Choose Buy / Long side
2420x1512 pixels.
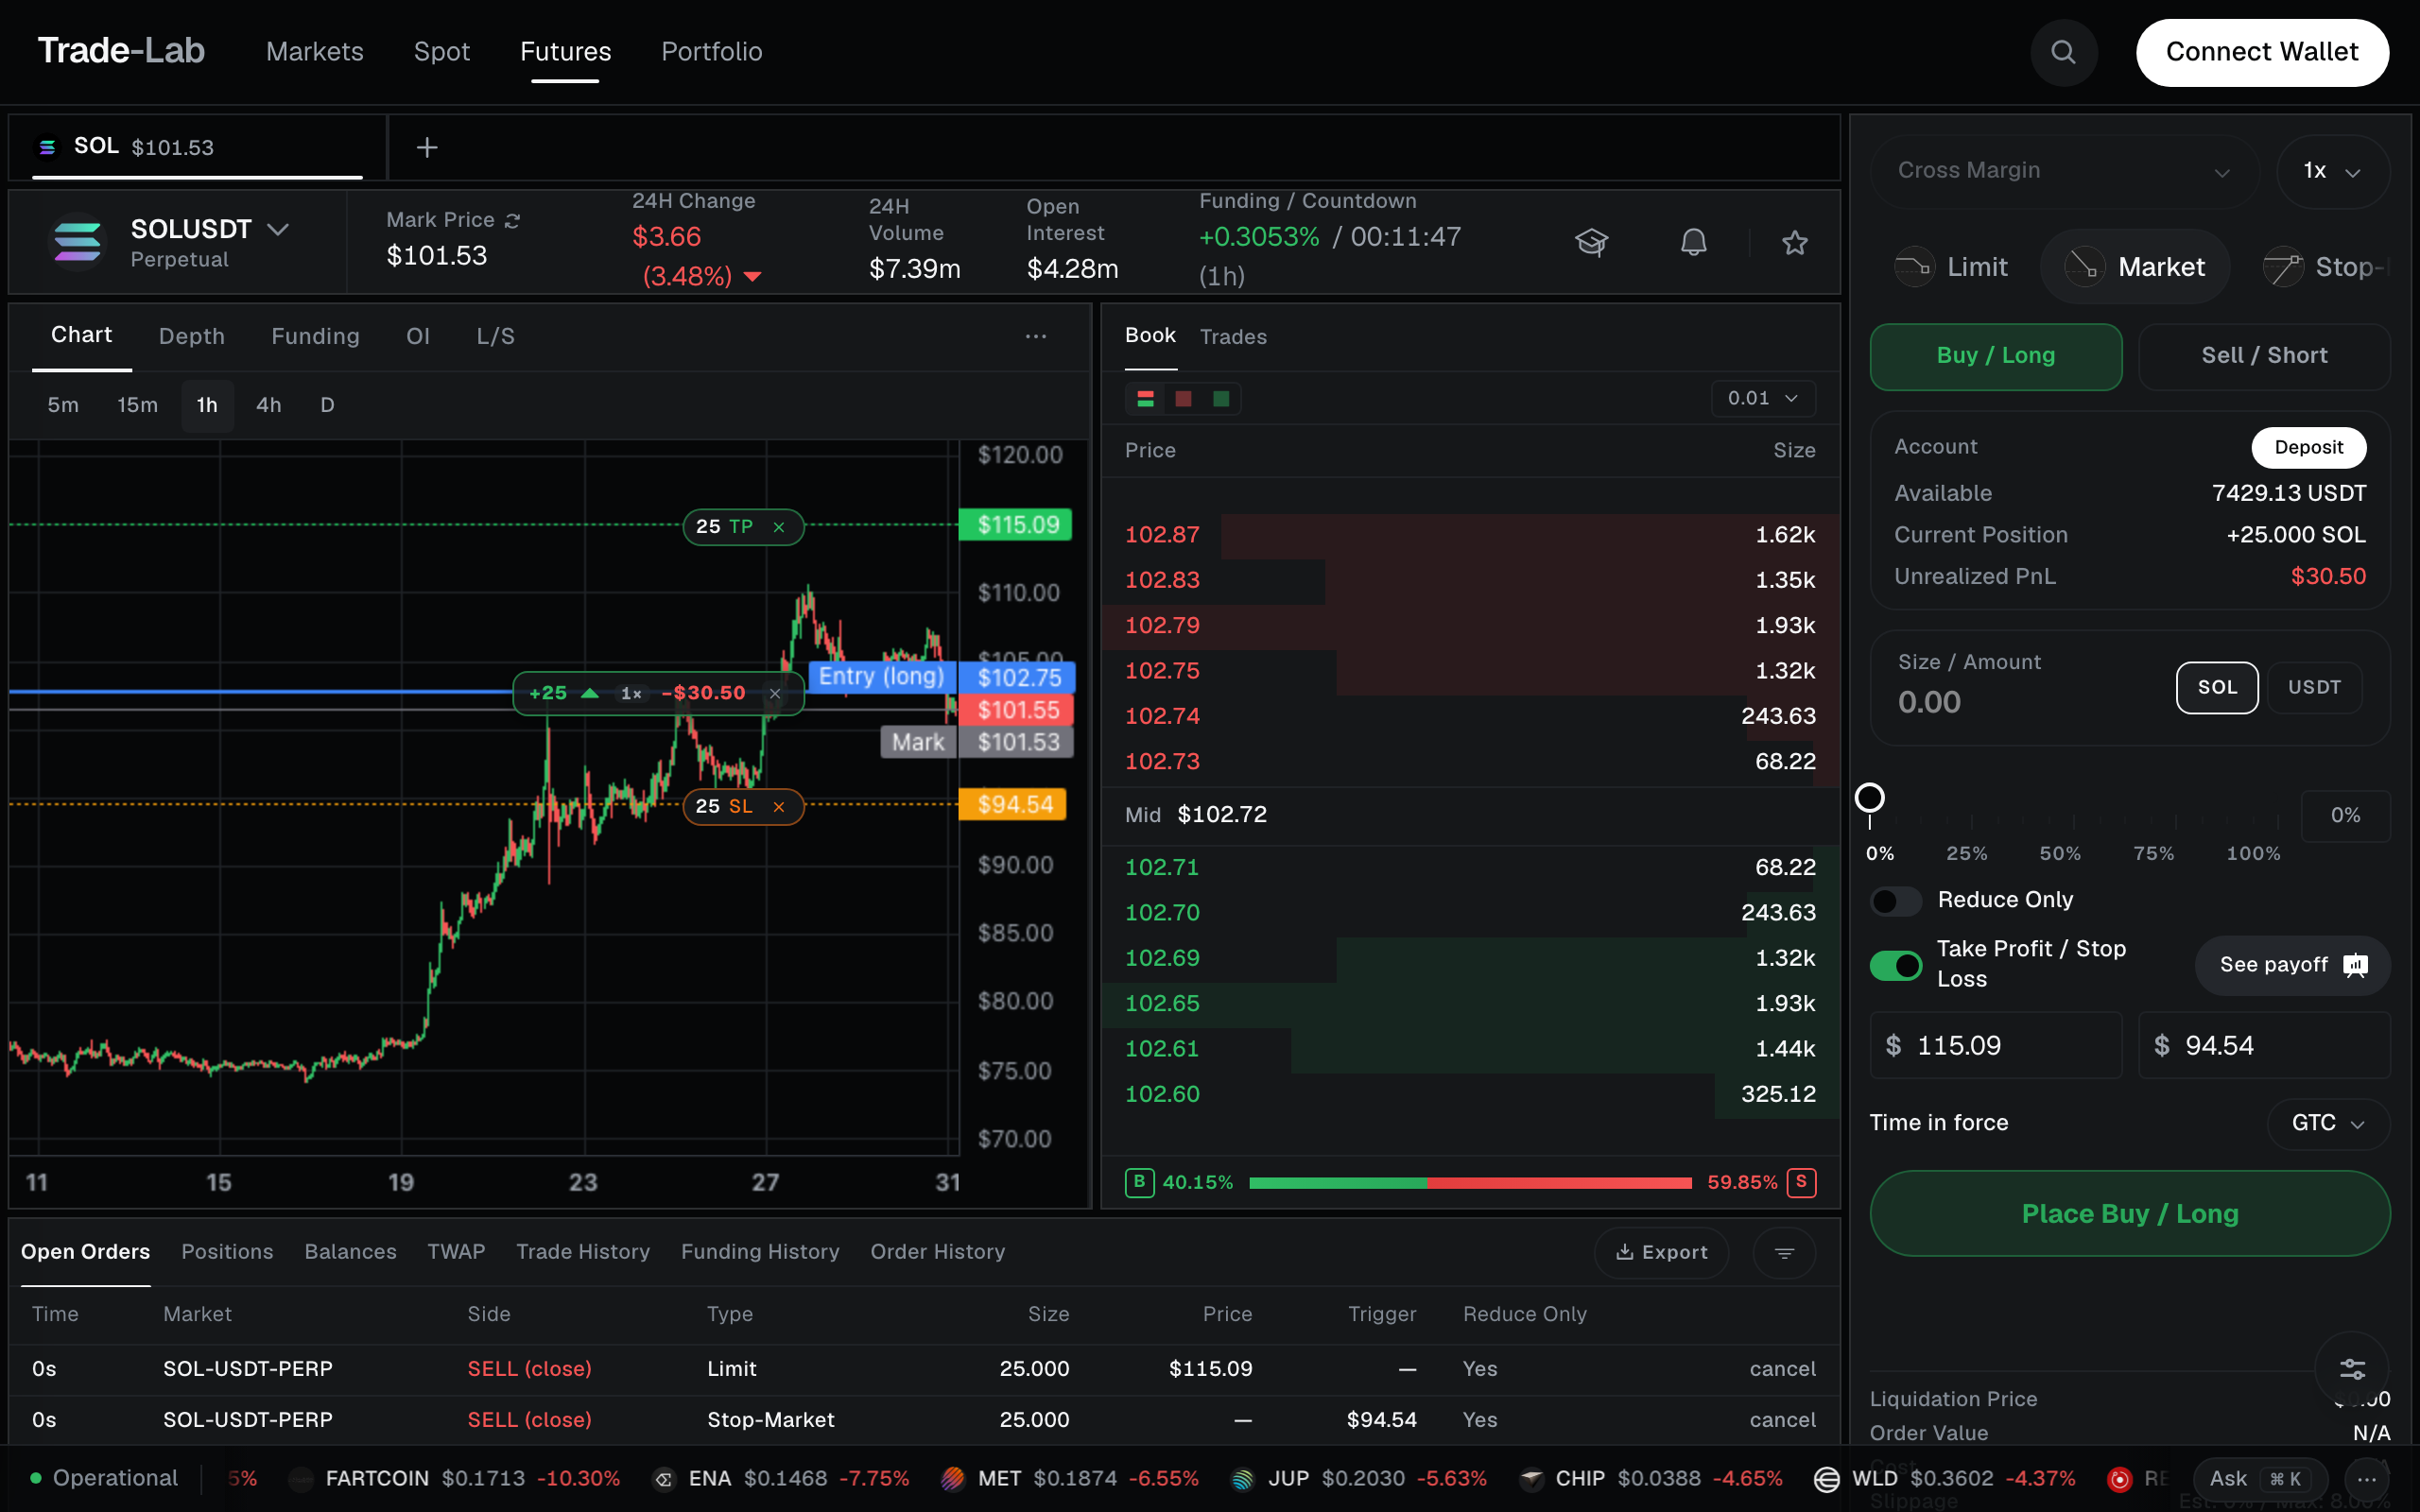[1995, 356]
